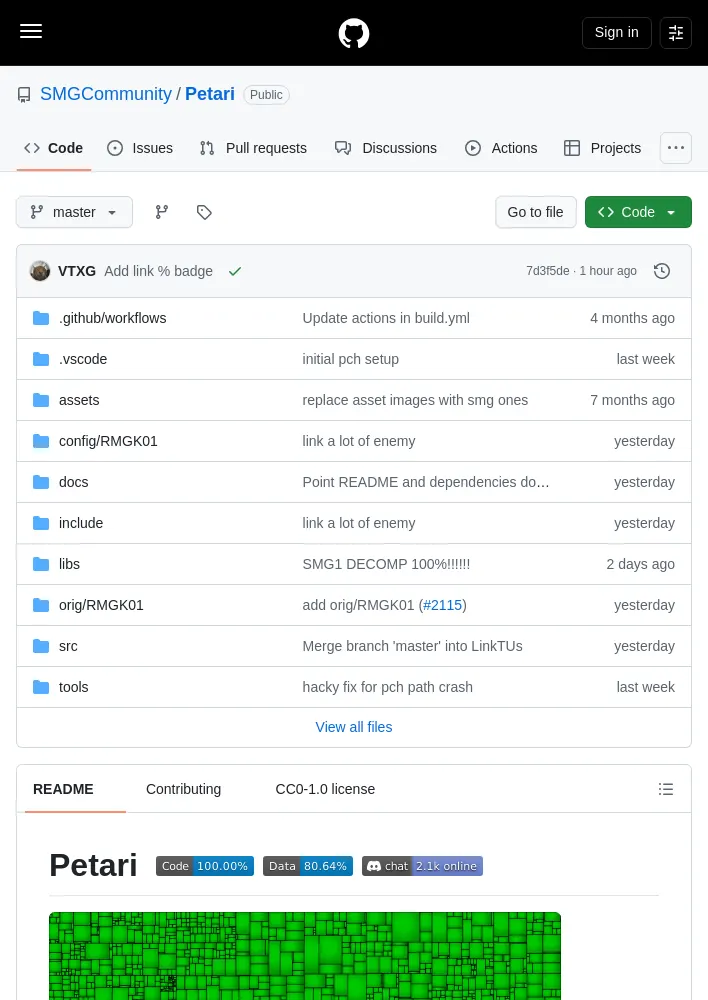The image size is (708, 1000).
Task: Switch to the Contributing tab
Action: tap(184, 789)
